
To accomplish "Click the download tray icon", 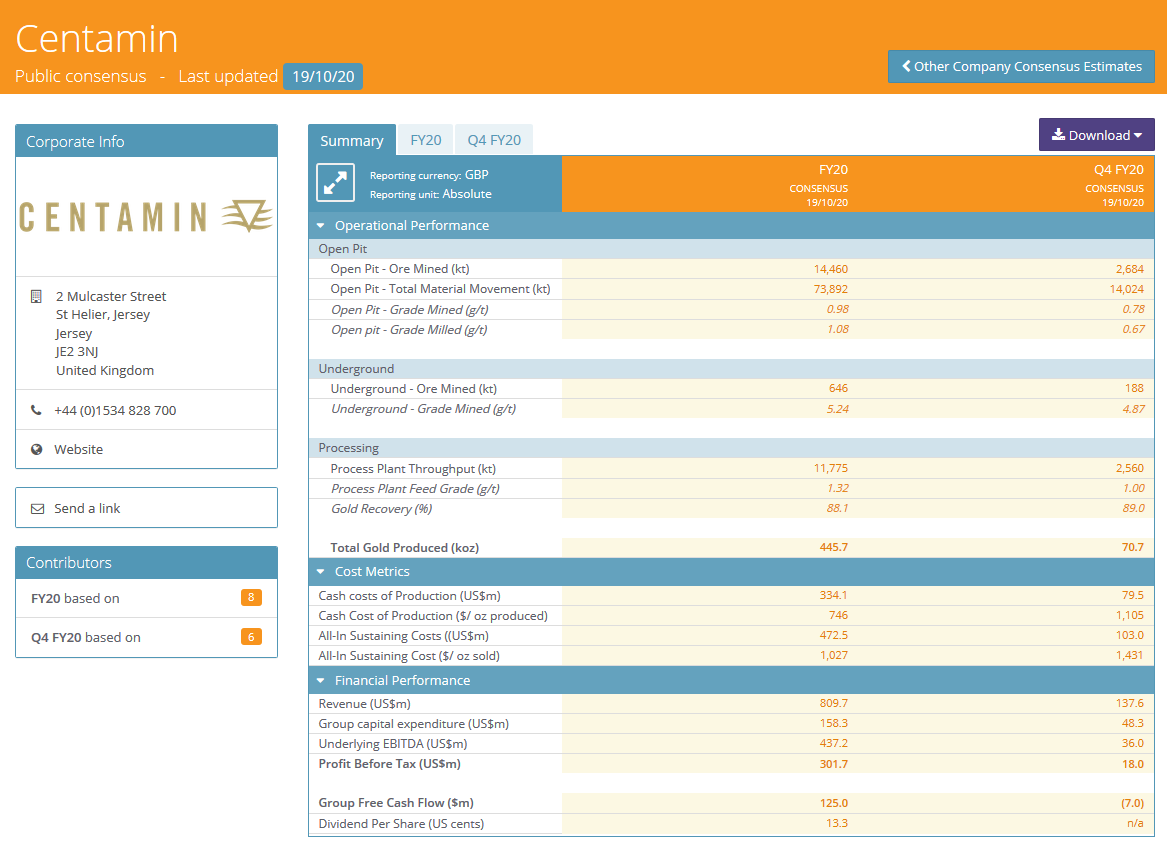I will [x=1058, y=135].
